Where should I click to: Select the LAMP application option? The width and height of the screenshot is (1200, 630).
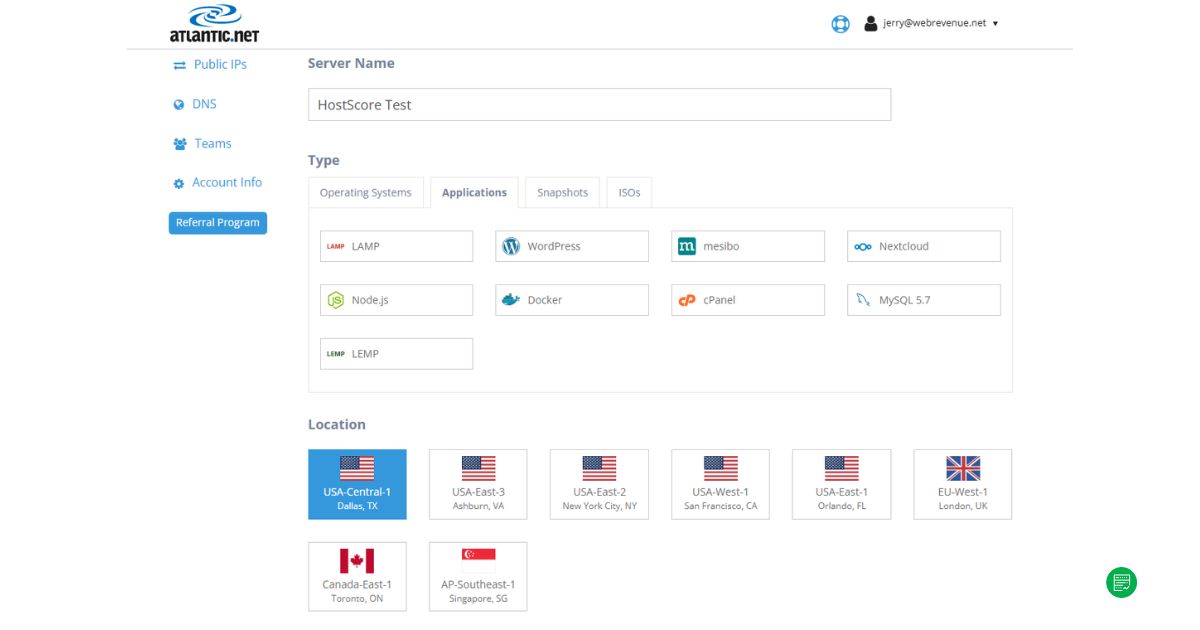(396, 246)
